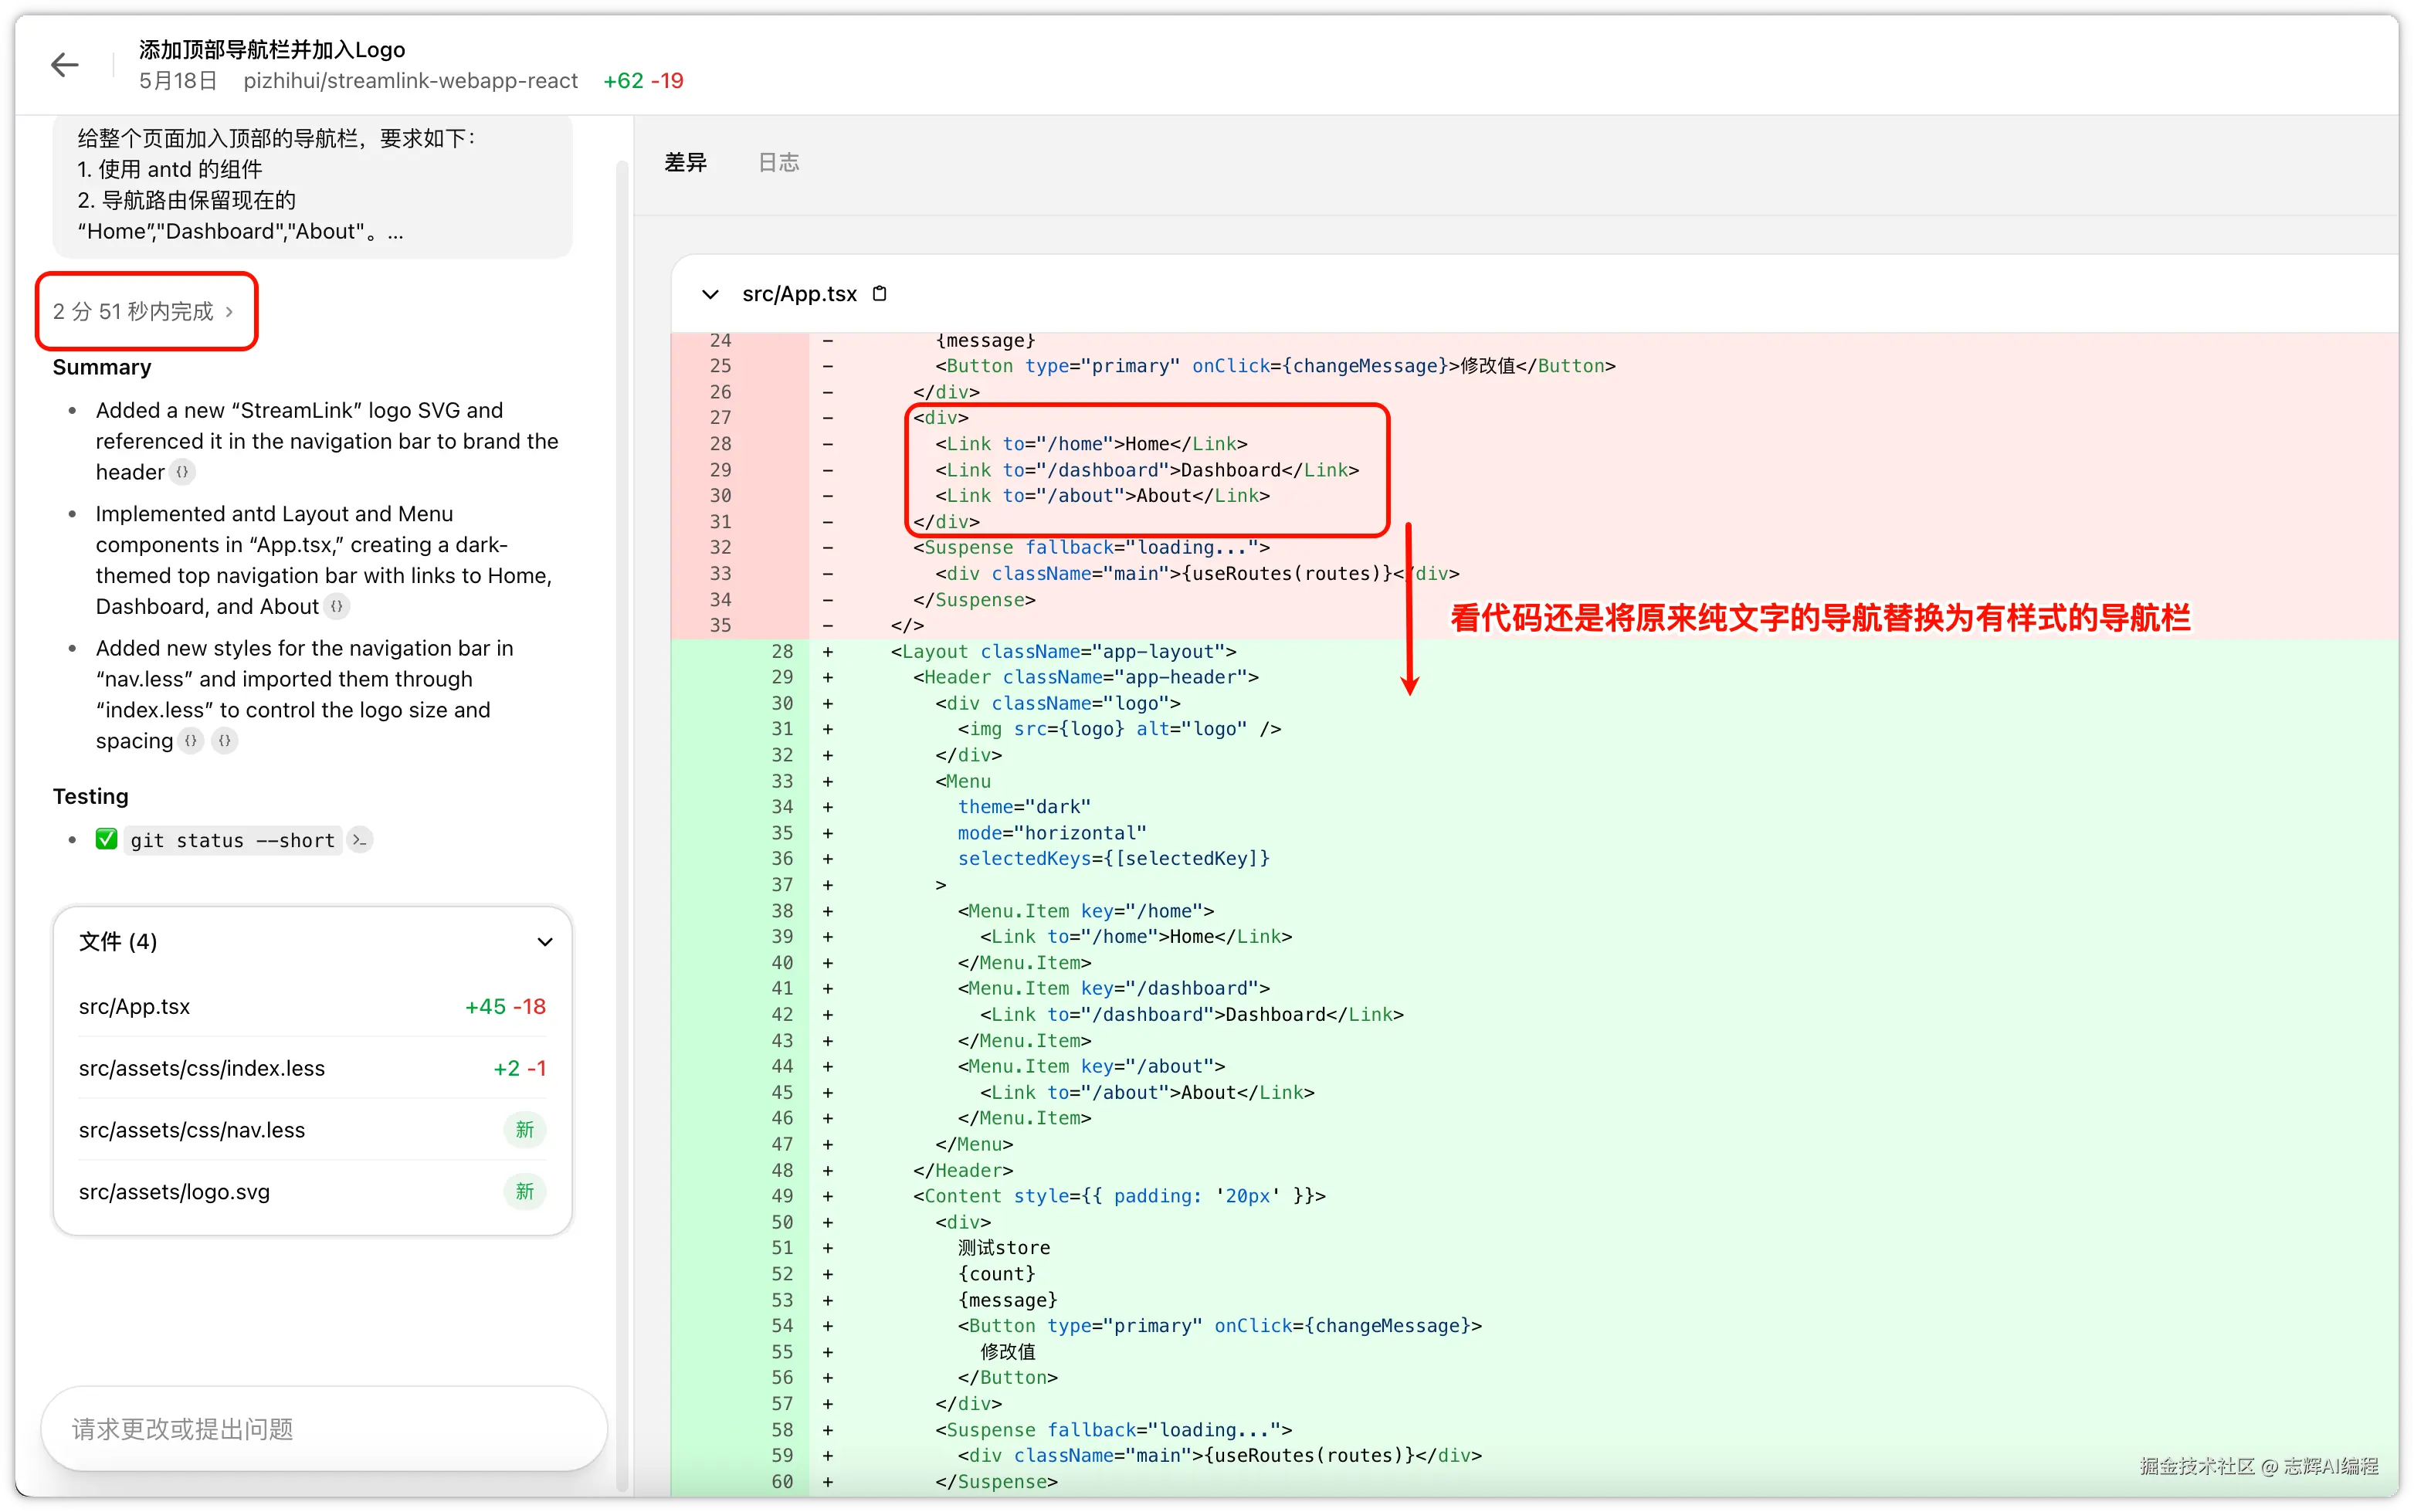2414x1512 pixels.
Task: Open the terminal output icon beside git status
Action: [360, 840]
